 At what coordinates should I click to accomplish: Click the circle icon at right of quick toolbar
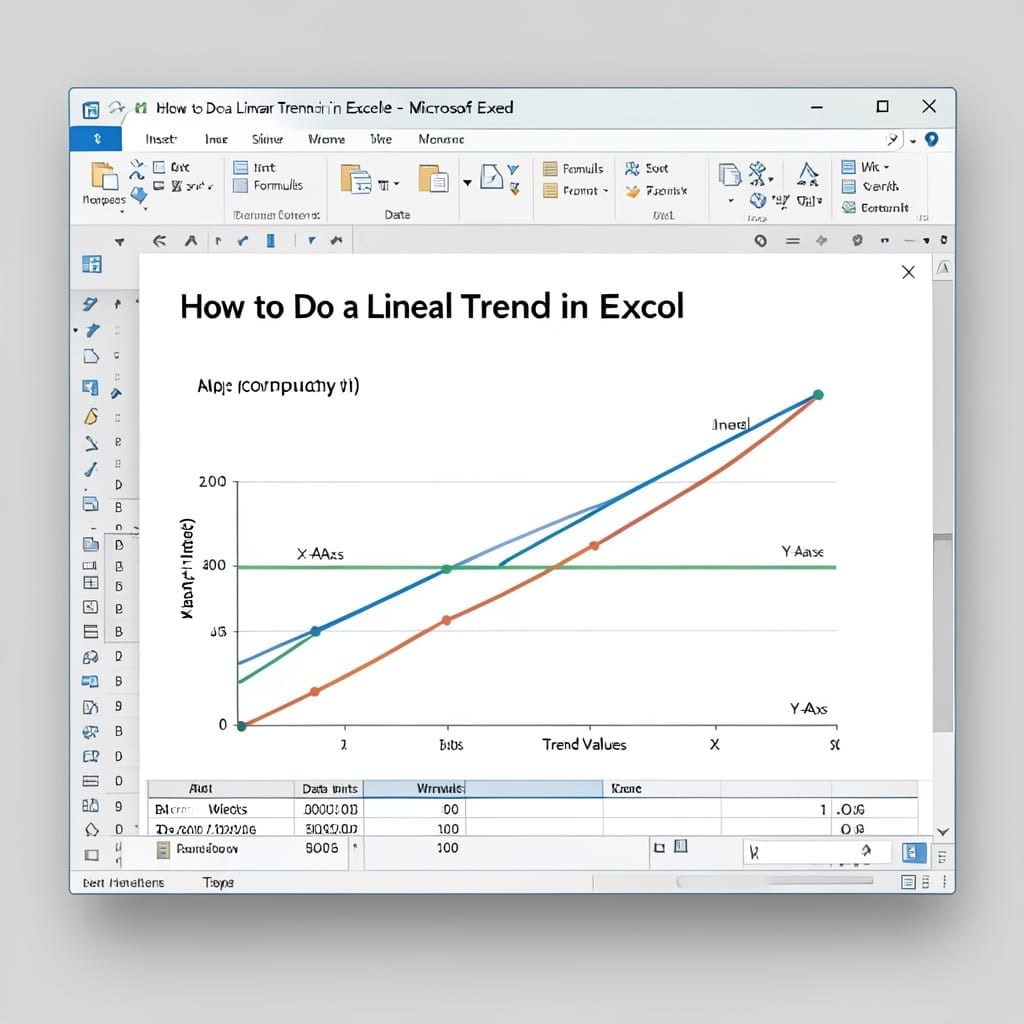(760, 241)
